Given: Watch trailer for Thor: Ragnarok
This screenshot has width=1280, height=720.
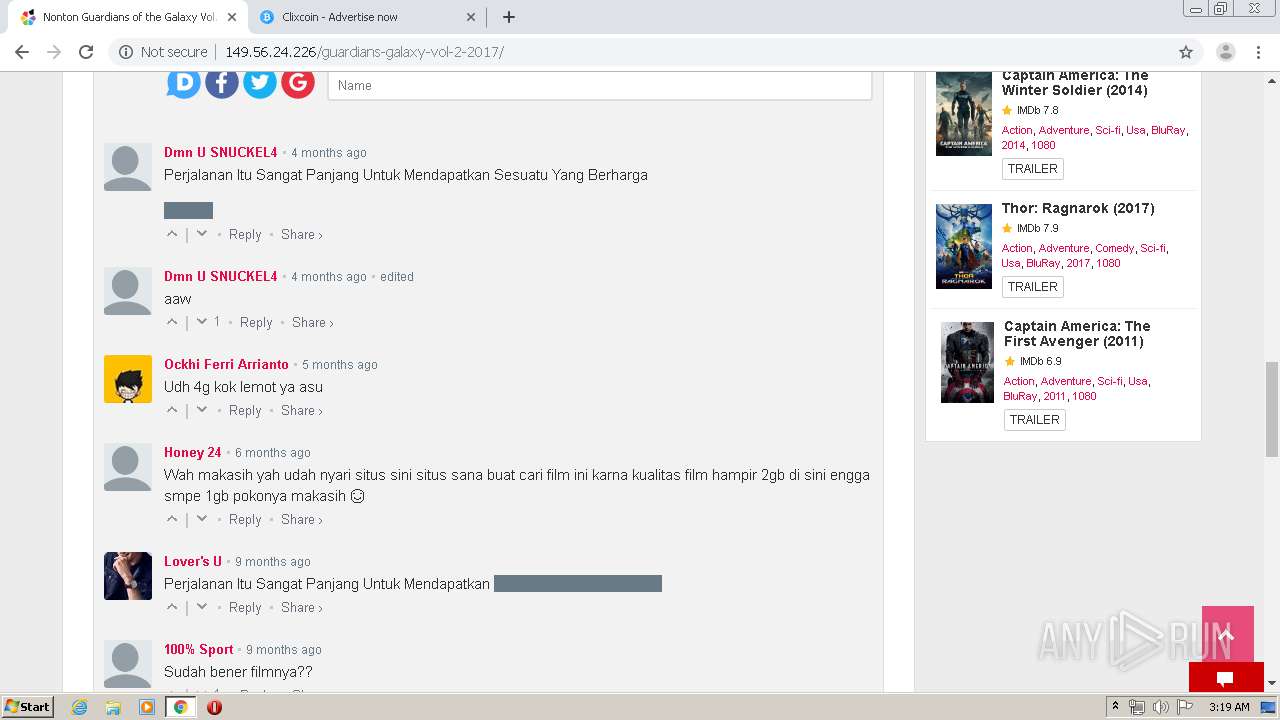Looking at the screenshot, I should [1033, 287].
